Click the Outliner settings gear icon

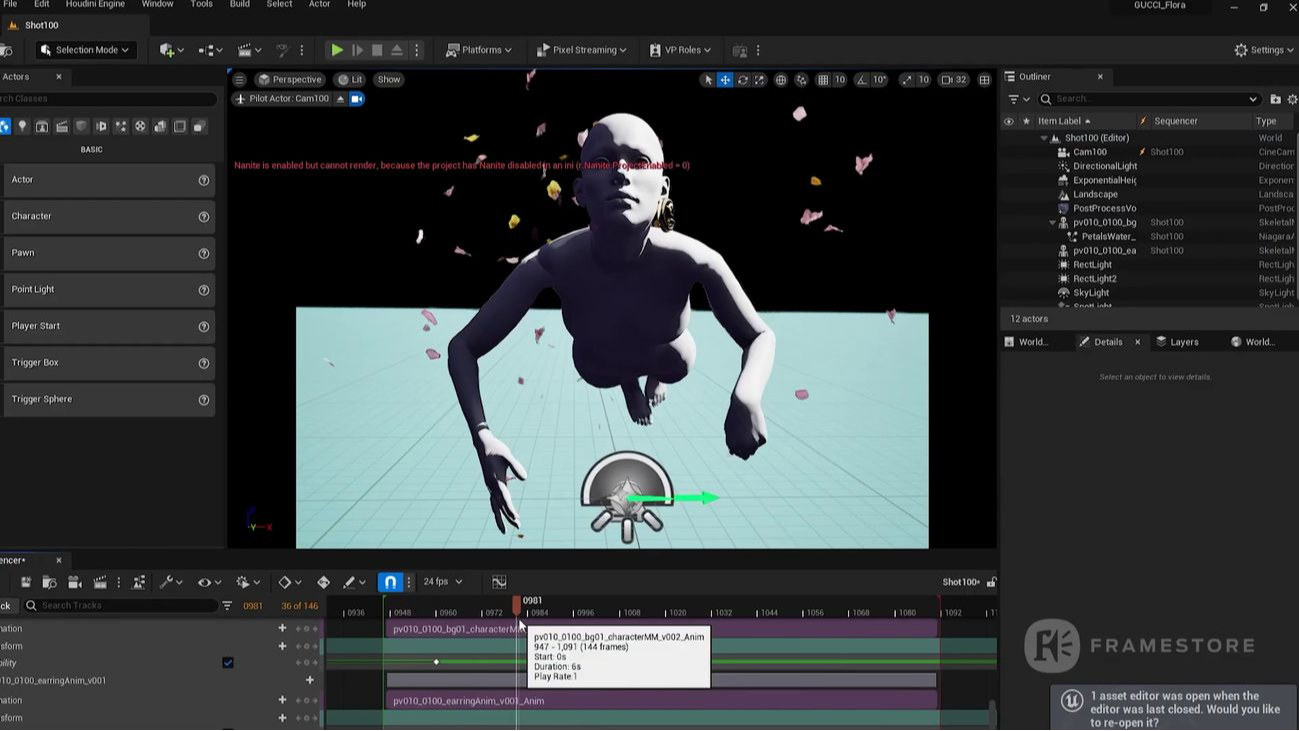(1291, 99)
